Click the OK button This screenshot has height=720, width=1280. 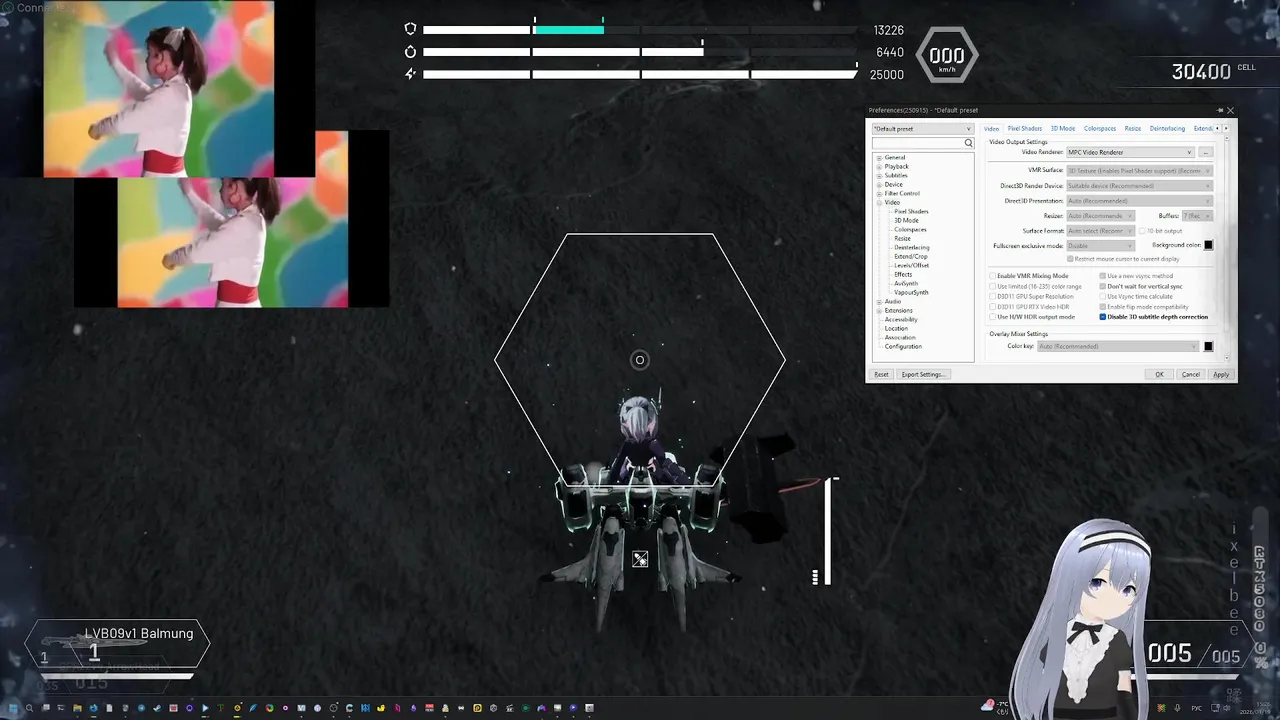point(1159,374)
